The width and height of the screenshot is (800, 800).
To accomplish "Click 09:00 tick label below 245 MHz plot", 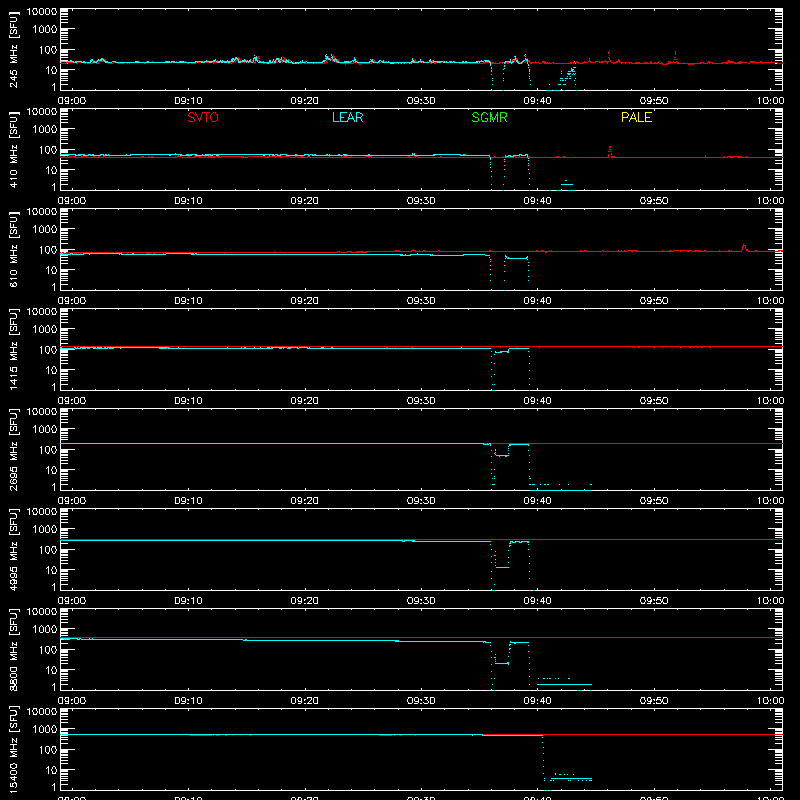I will (72, 101).
